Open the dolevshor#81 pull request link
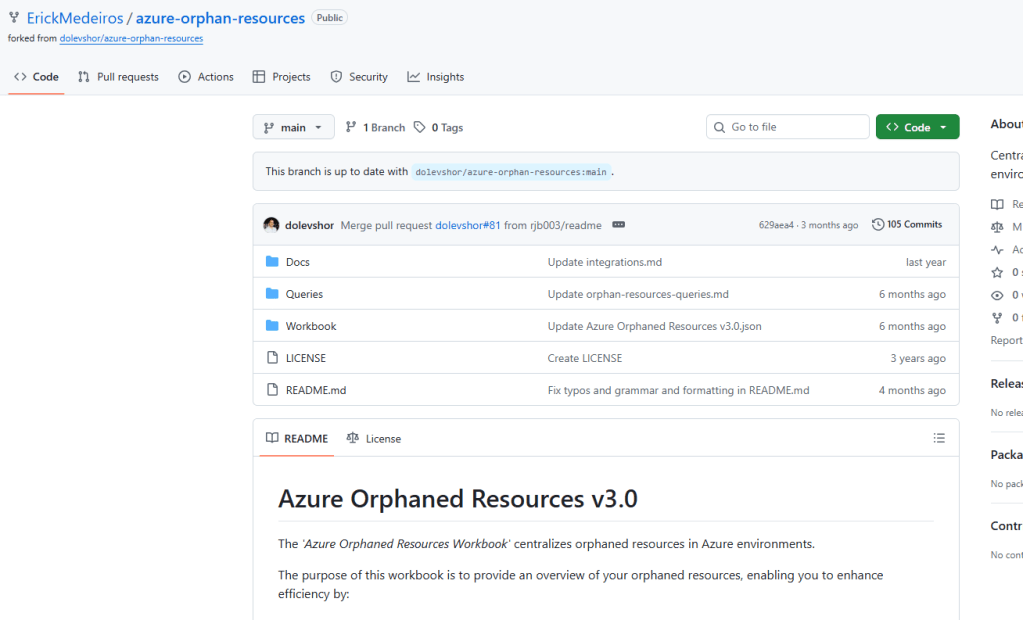1023x620 pixels. [x=467, y=225]
